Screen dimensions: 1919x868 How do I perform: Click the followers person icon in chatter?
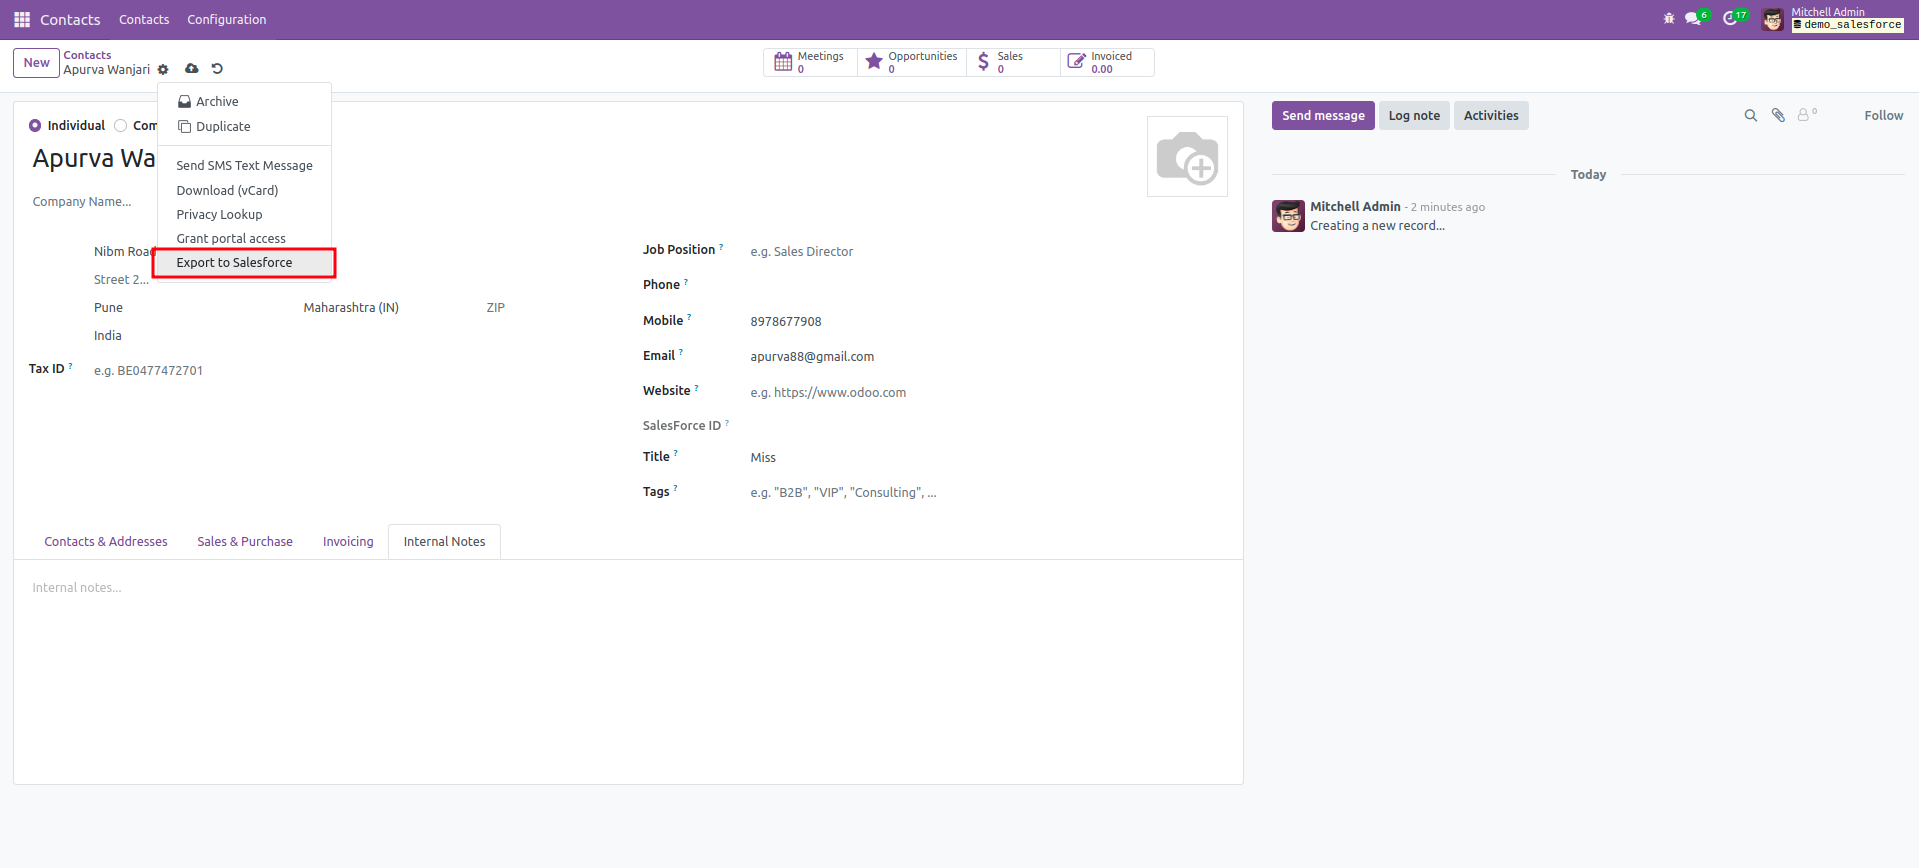tap(1805, 116)
